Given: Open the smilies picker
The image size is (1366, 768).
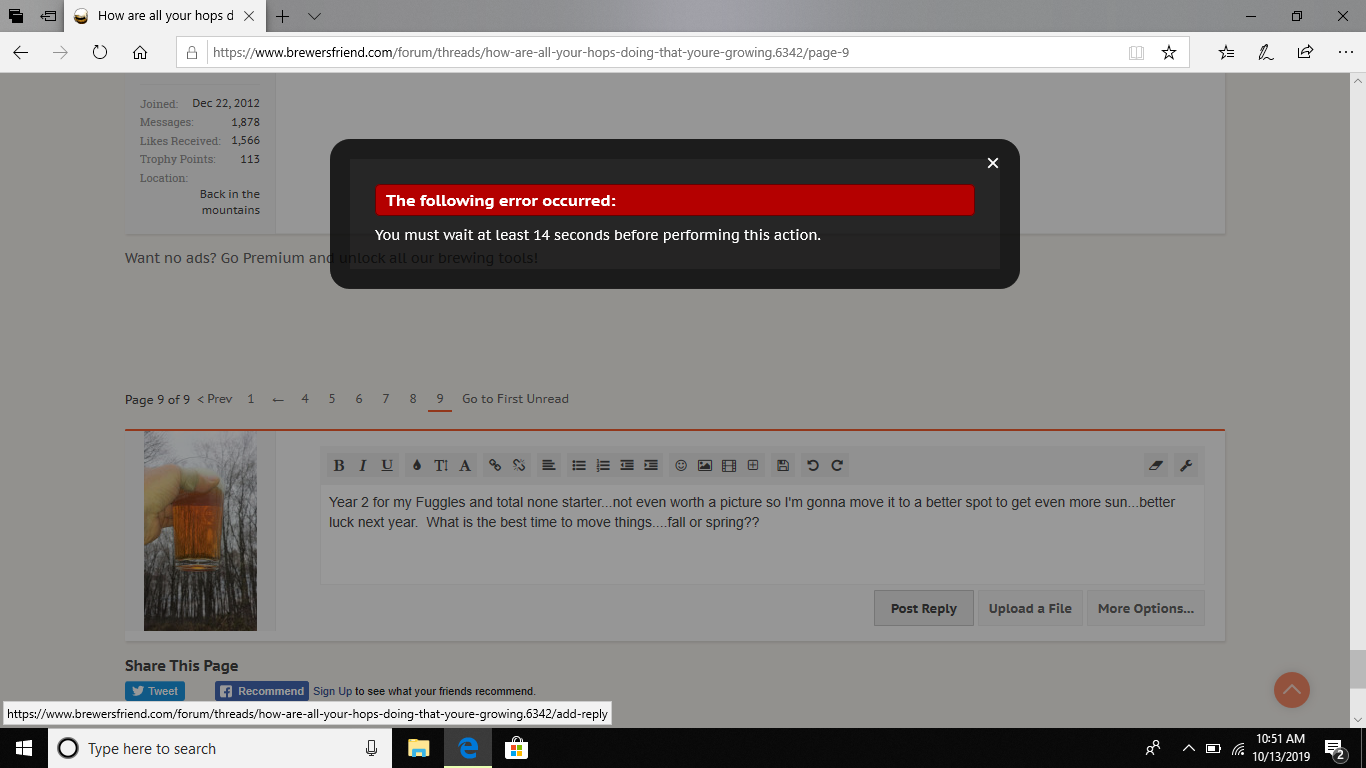Looking at the screenshot, I should [x=681, y=465].
